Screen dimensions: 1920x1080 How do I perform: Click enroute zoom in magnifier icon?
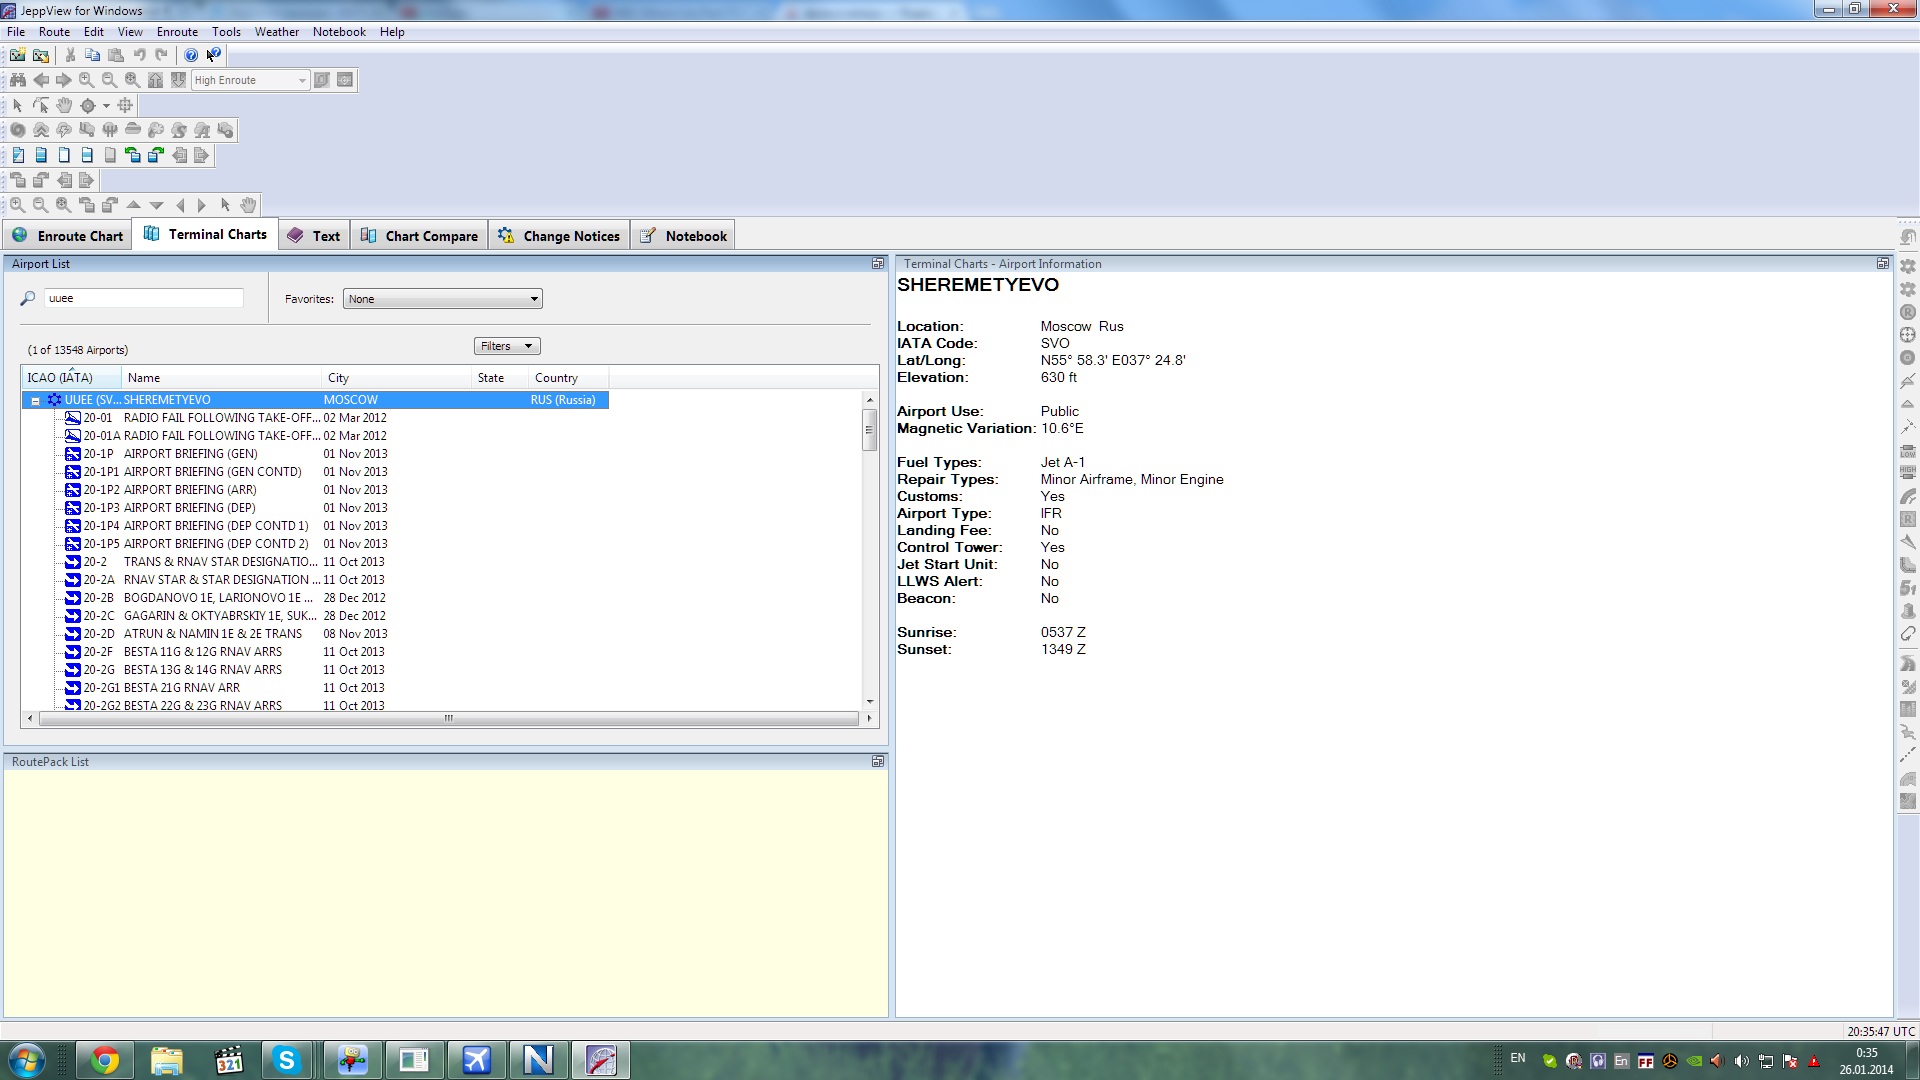pyautogui.click(x=87, y=80)
